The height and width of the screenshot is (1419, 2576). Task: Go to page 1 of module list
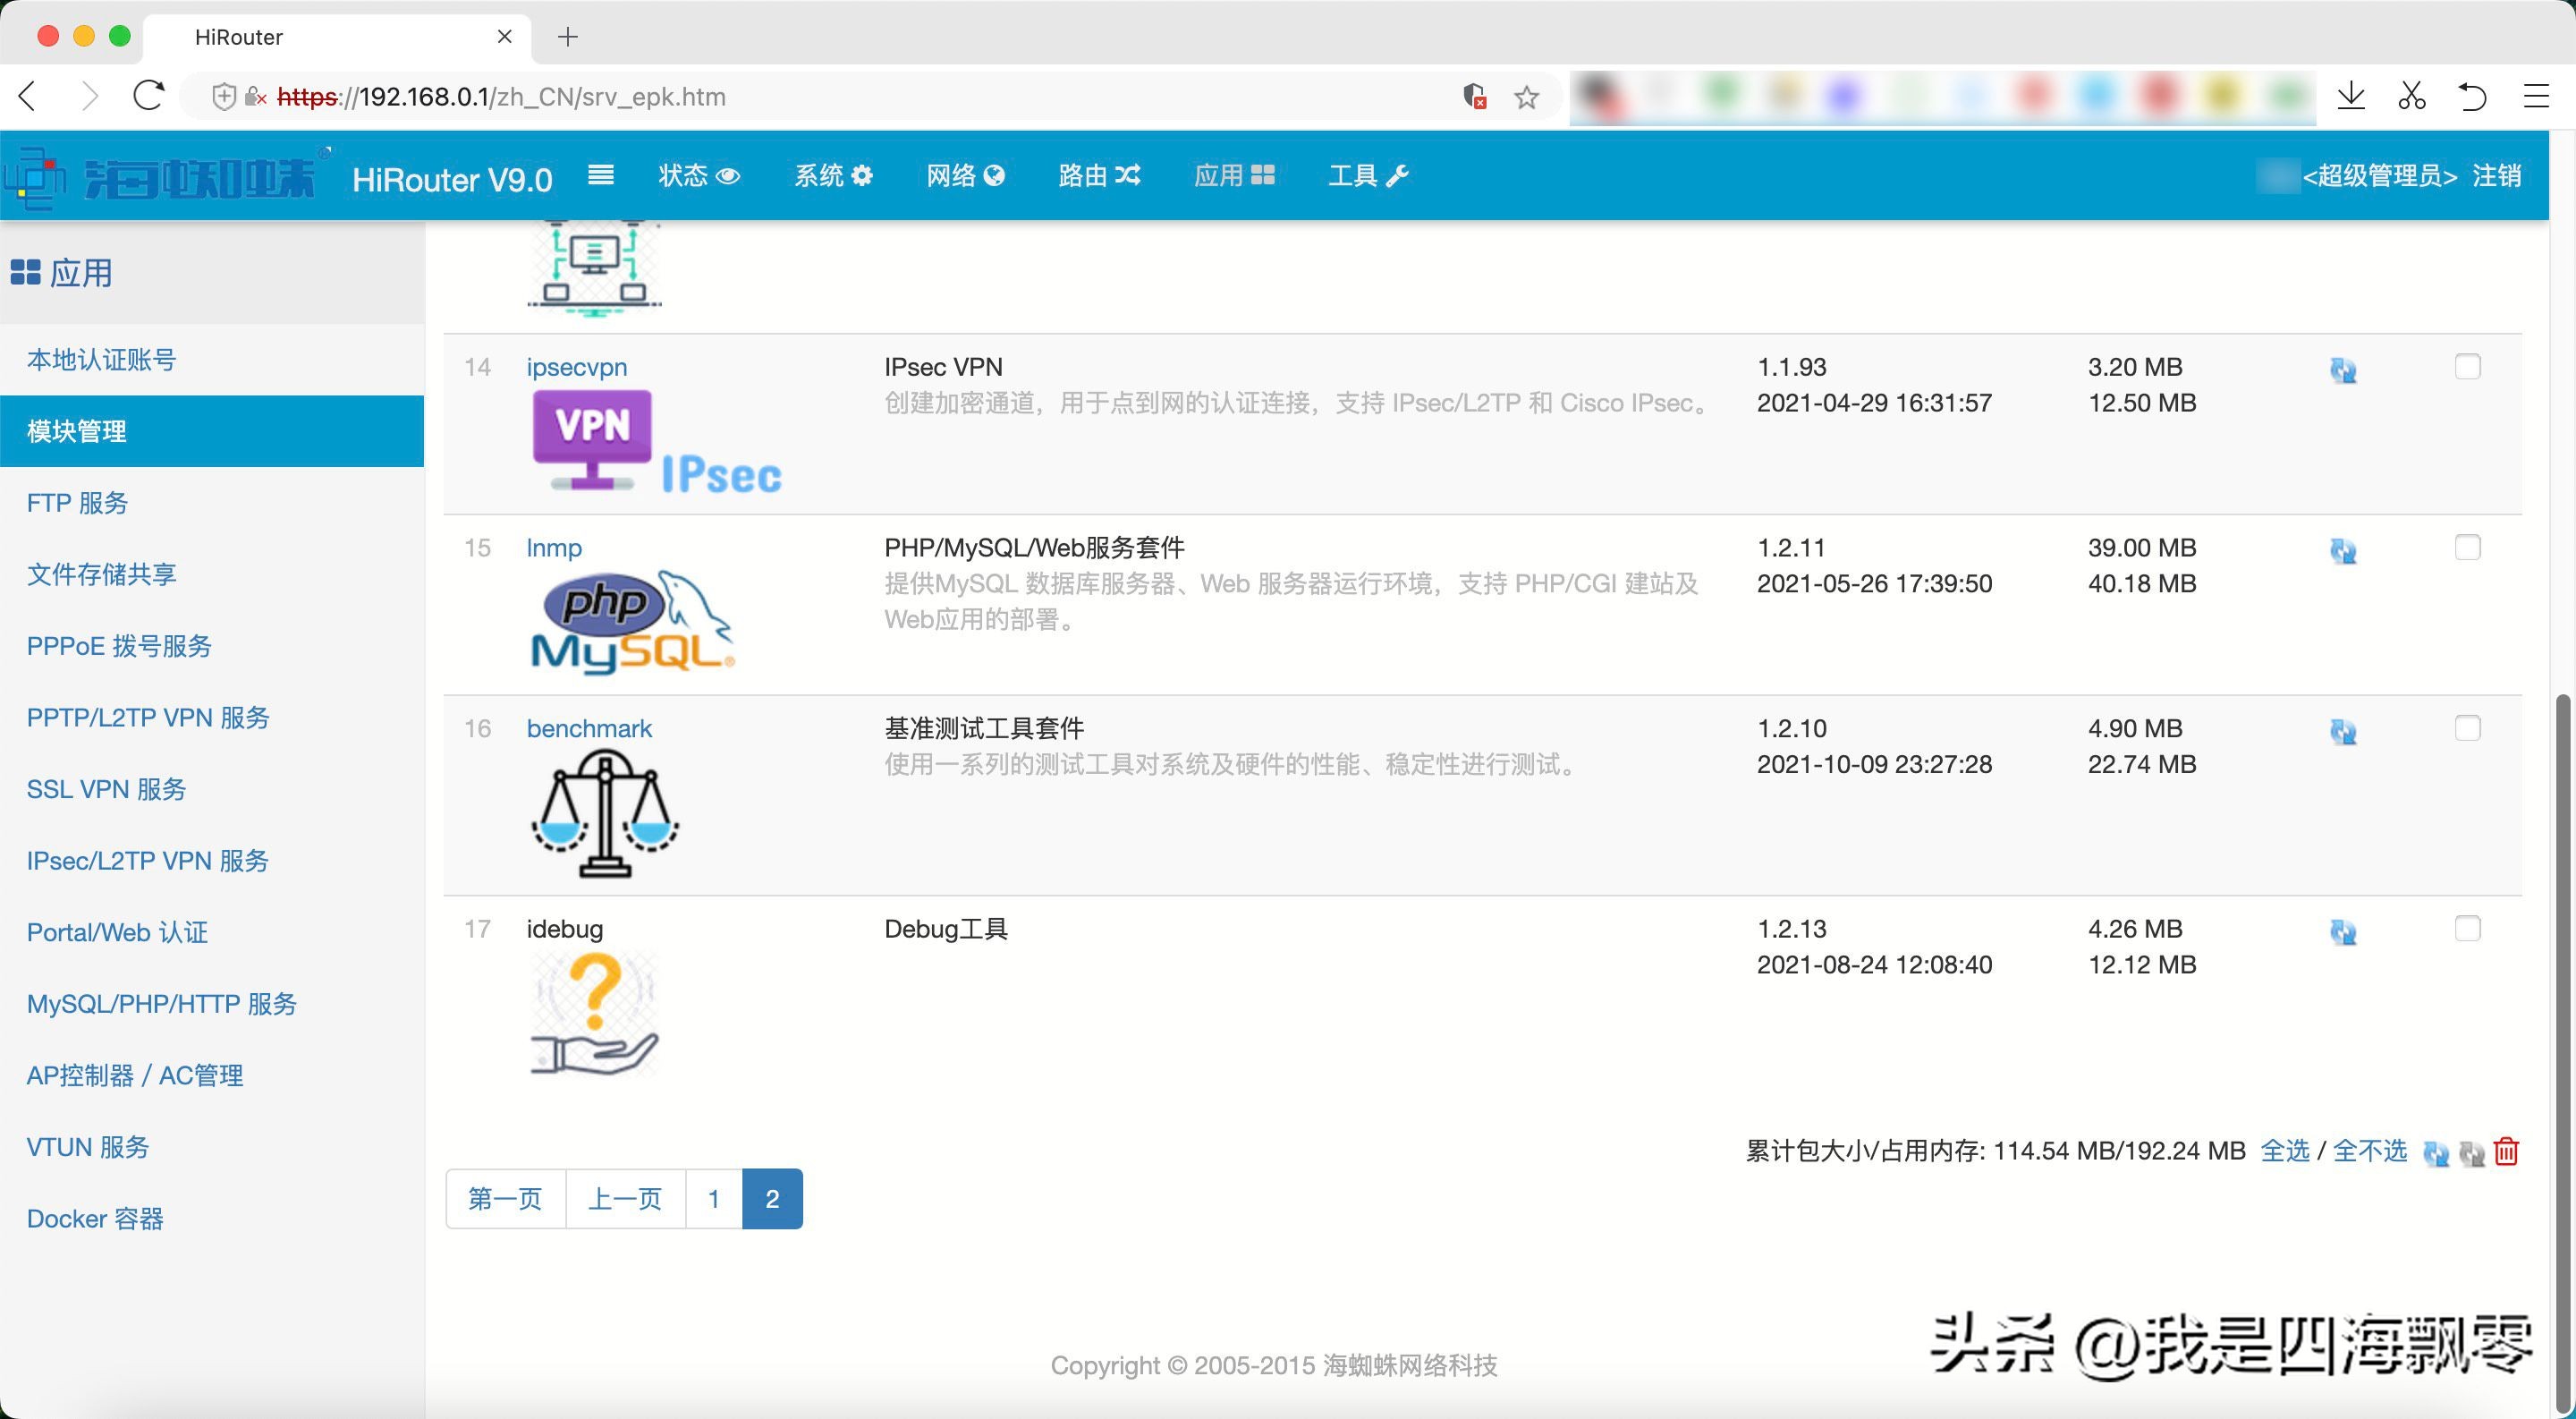pyautogui.click(x=713, y=1198)
